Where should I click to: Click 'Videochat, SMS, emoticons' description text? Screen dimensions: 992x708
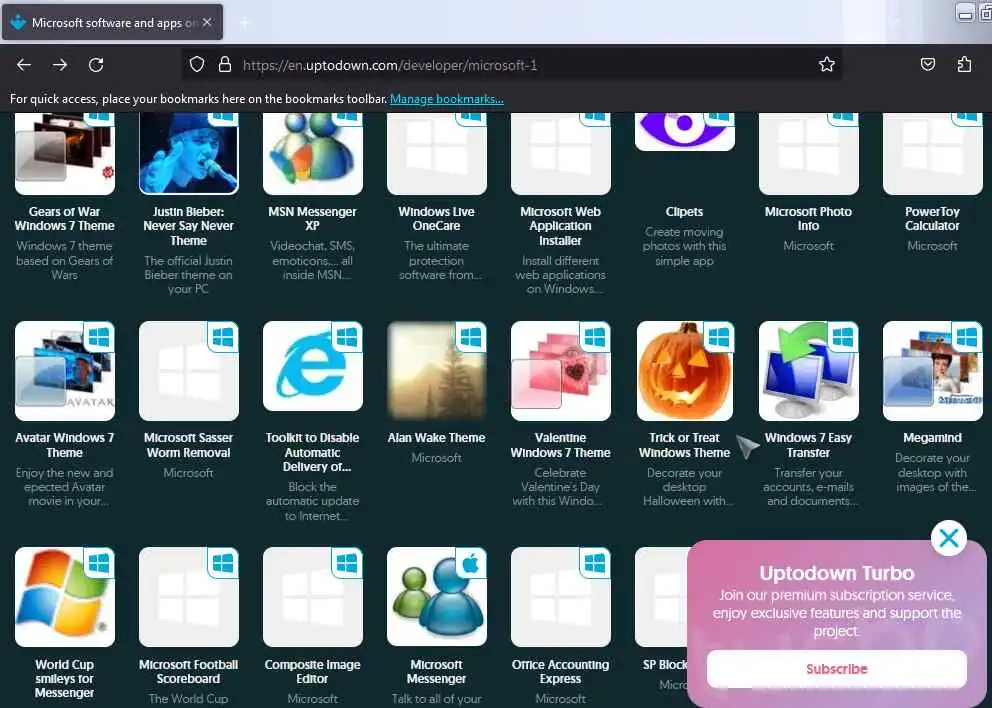(x=313, y=260)
